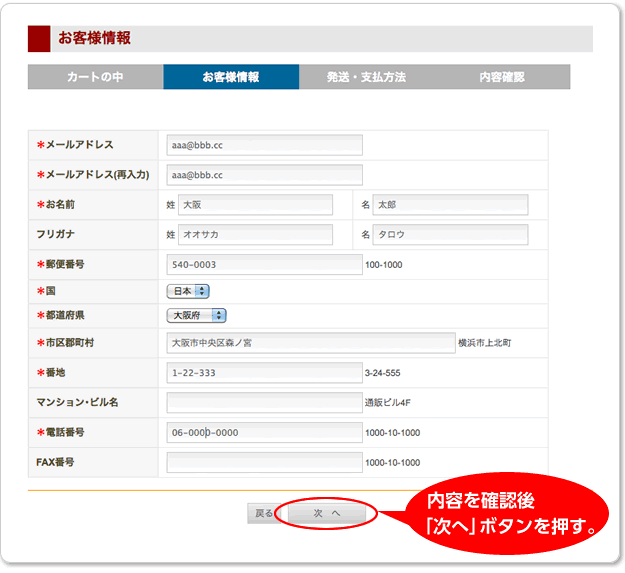Click the フリガナ 姓 field with オオサカ
The image size is (625, 573).
tap(256, 234)
